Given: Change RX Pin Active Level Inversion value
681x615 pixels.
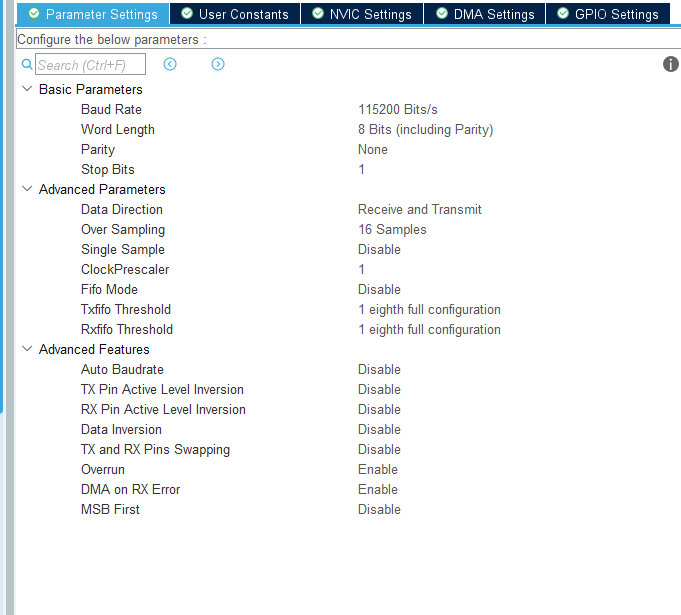Looking at the screenshot, I should point(379,409).
